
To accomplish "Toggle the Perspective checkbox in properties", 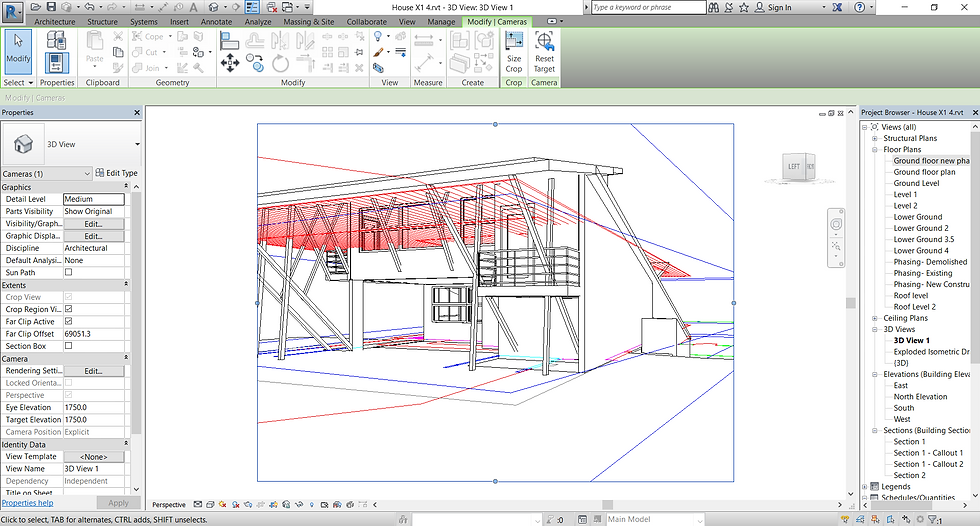I will (68, 395).
